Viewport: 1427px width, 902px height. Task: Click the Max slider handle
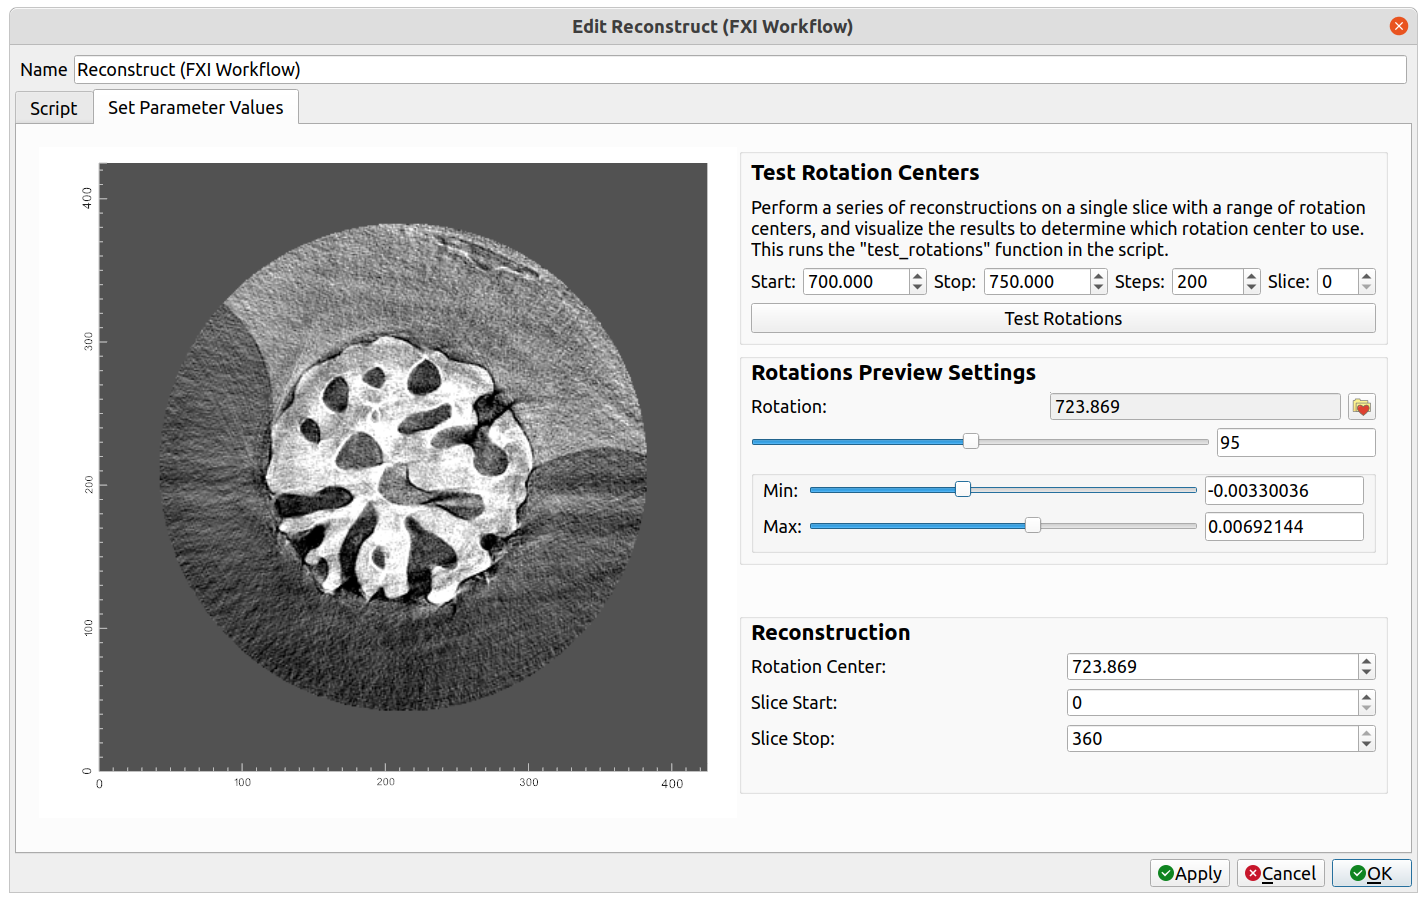[1033, 526]
